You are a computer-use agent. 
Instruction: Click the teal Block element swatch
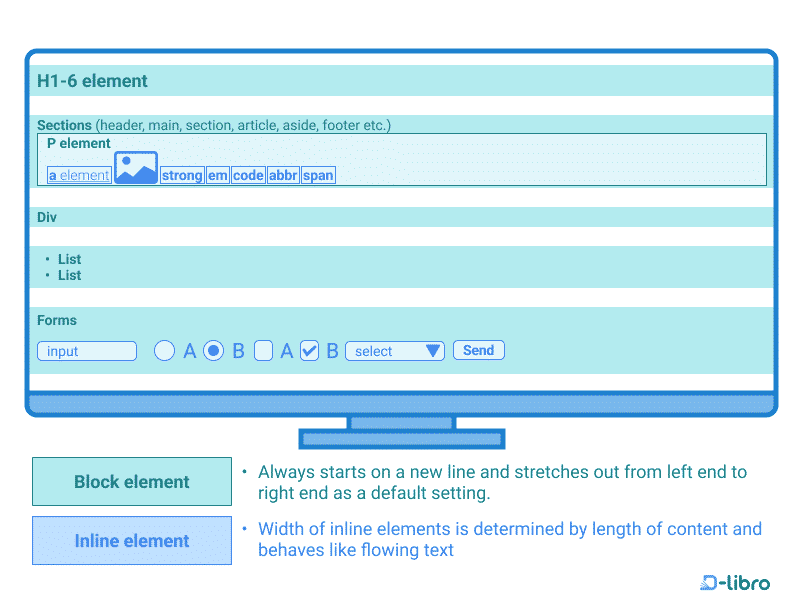pos(131,481)
